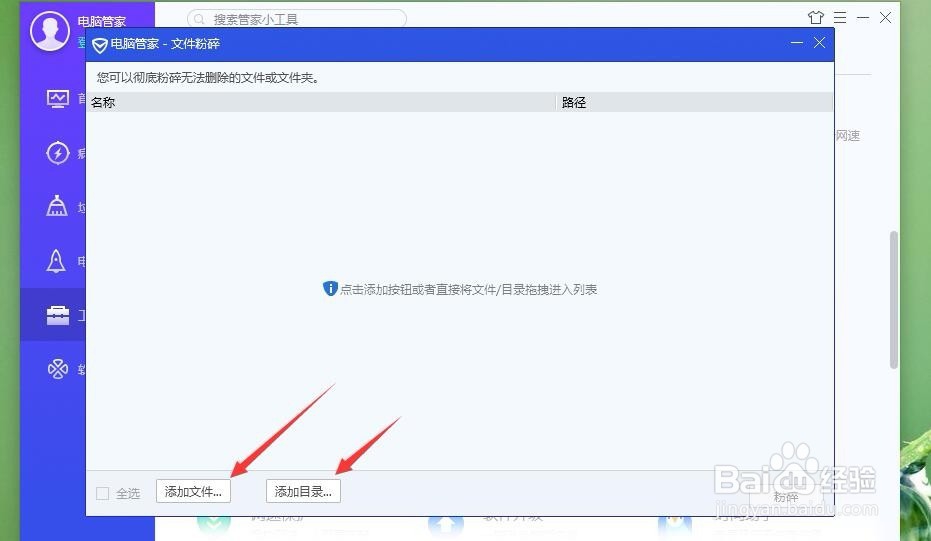
Task: Open the software management sidebar icon
Action: tap(58, 369)
